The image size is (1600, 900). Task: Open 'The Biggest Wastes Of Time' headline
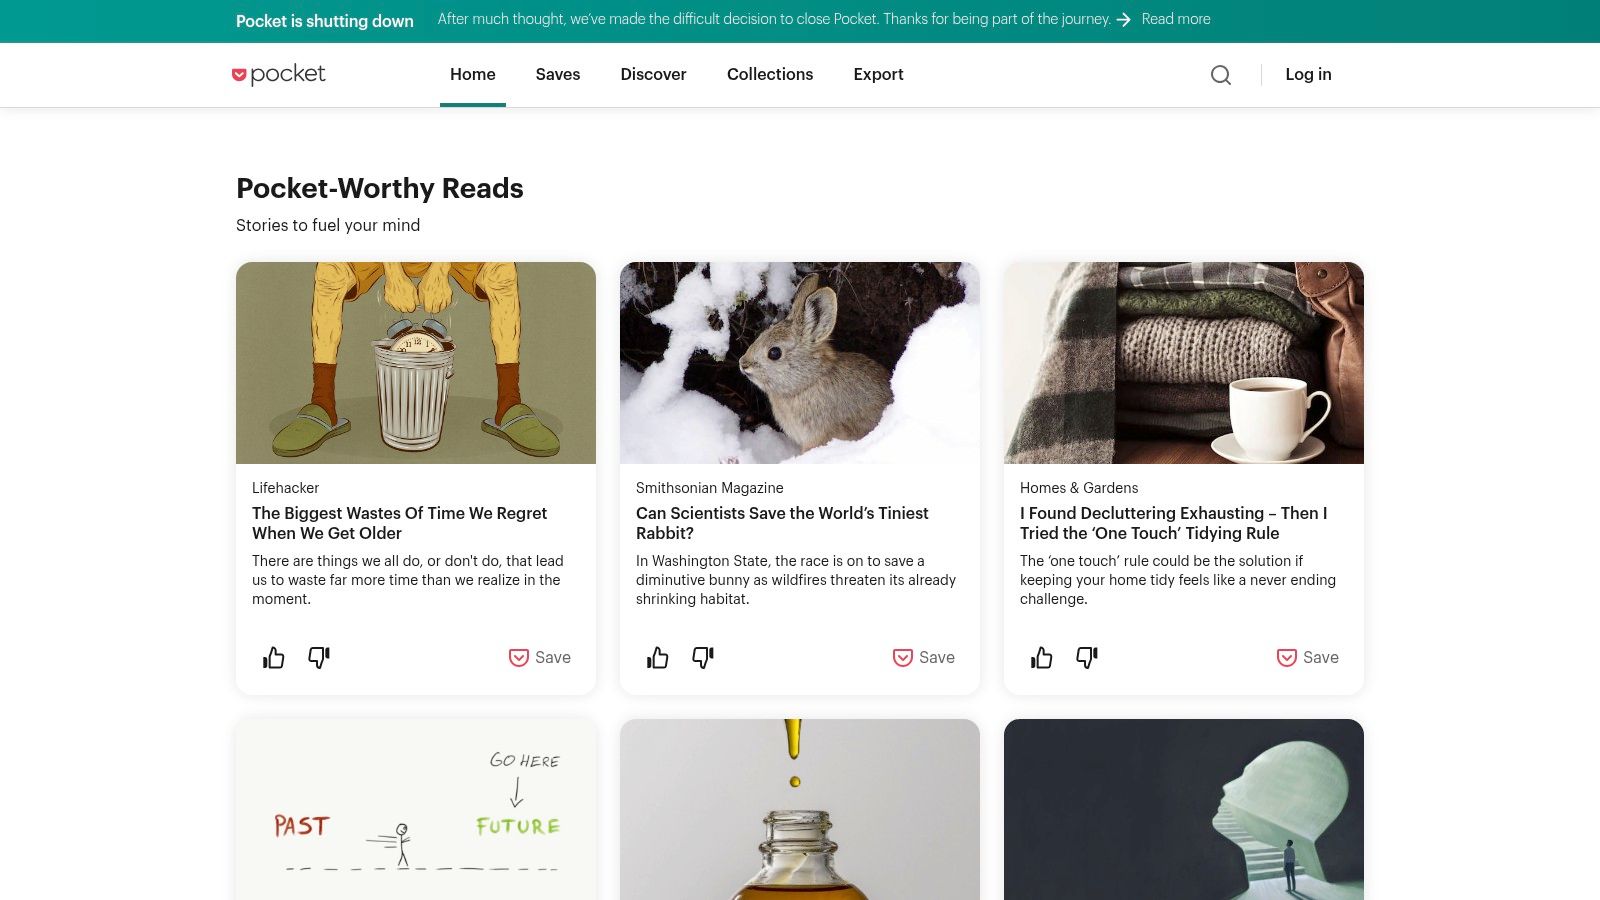(x=400, y=523)
